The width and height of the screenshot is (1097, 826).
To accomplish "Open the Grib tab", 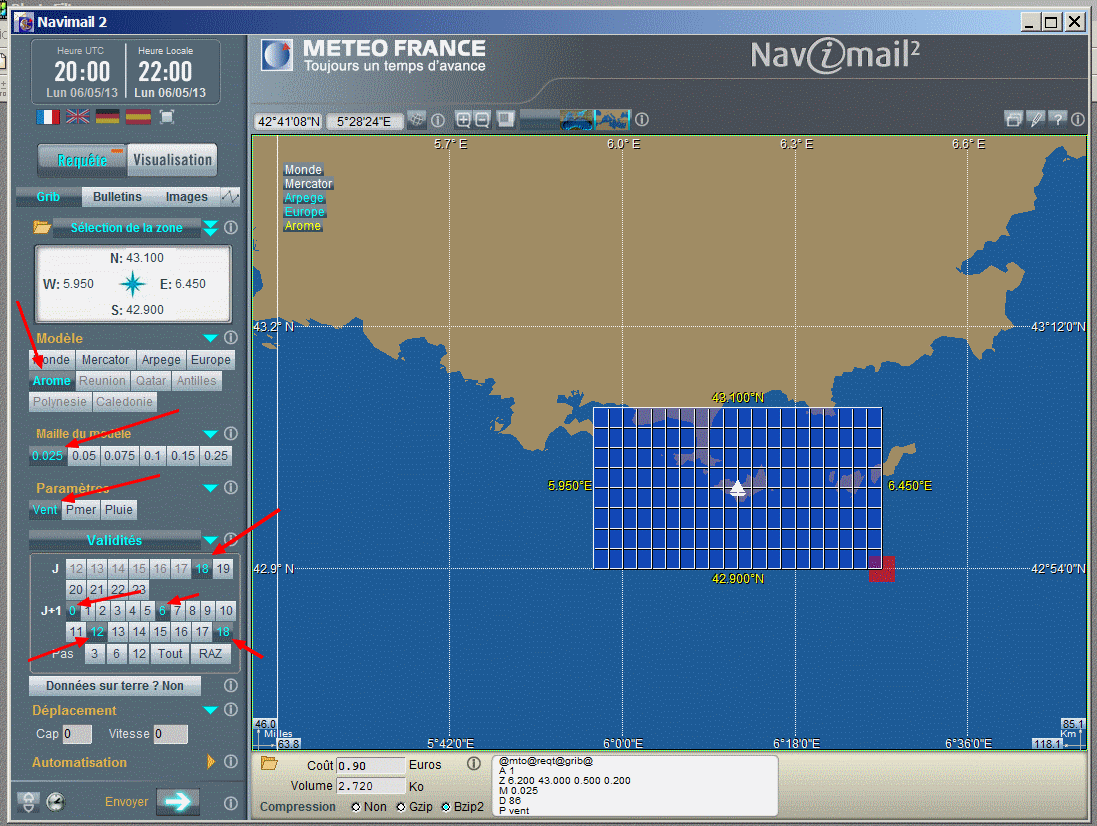I will click(x=48, y=197).
